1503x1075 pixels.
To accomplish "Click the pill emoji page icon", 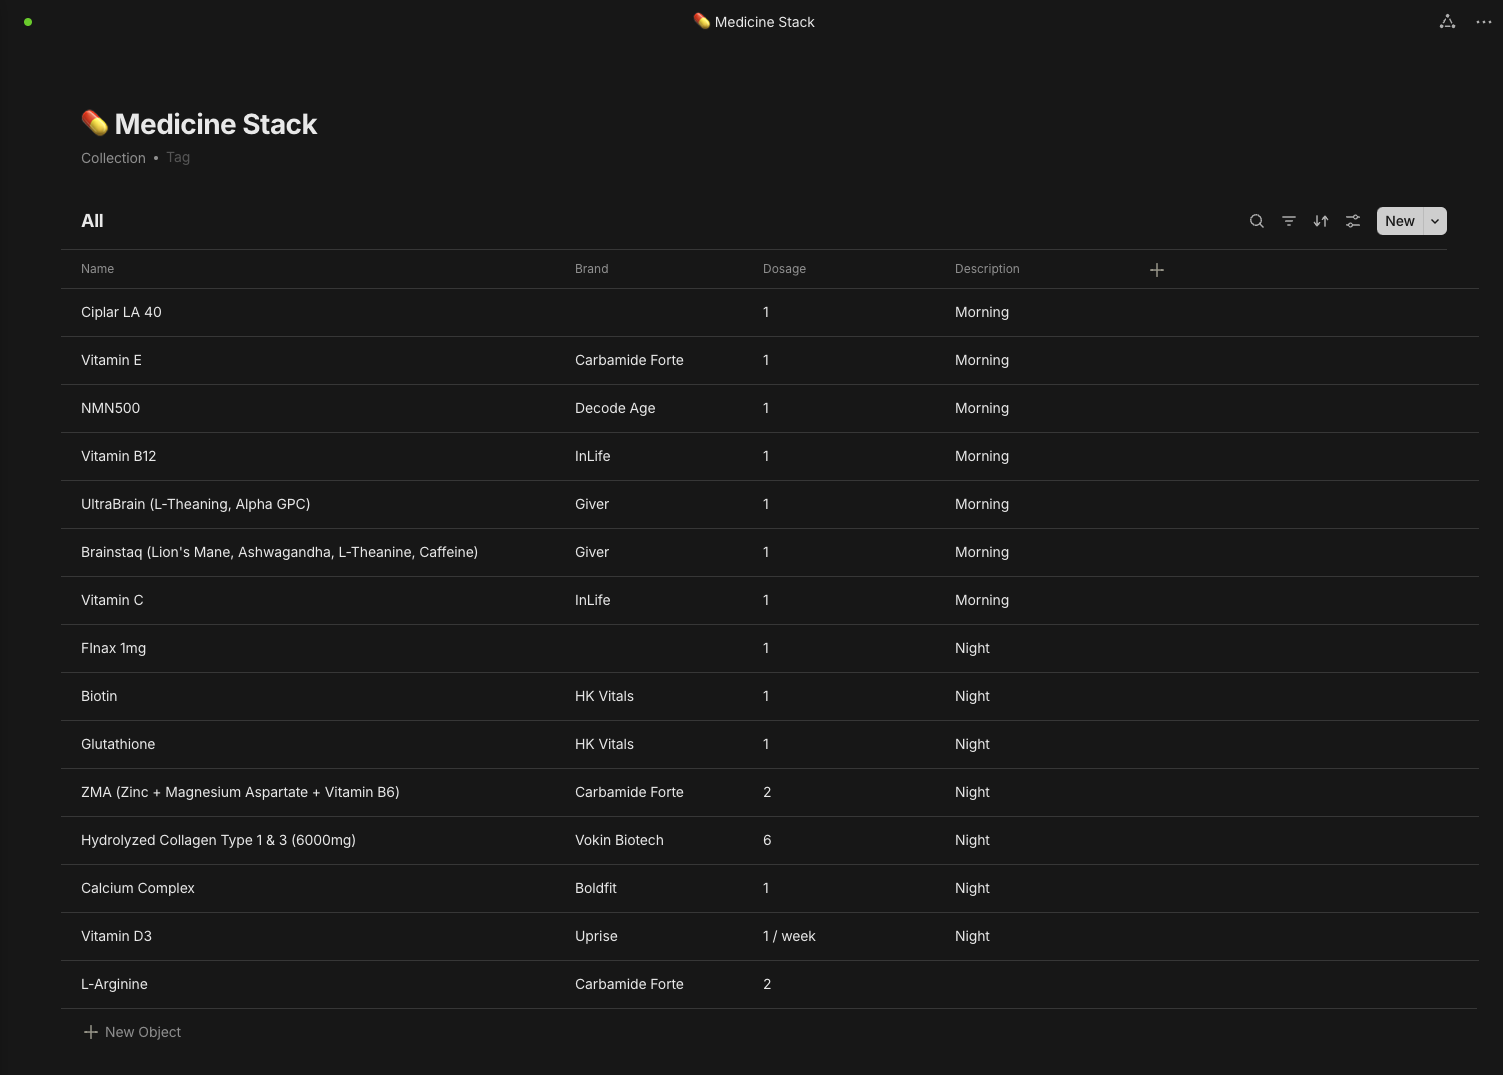I will pyautogui.click(x=95, y=123).
